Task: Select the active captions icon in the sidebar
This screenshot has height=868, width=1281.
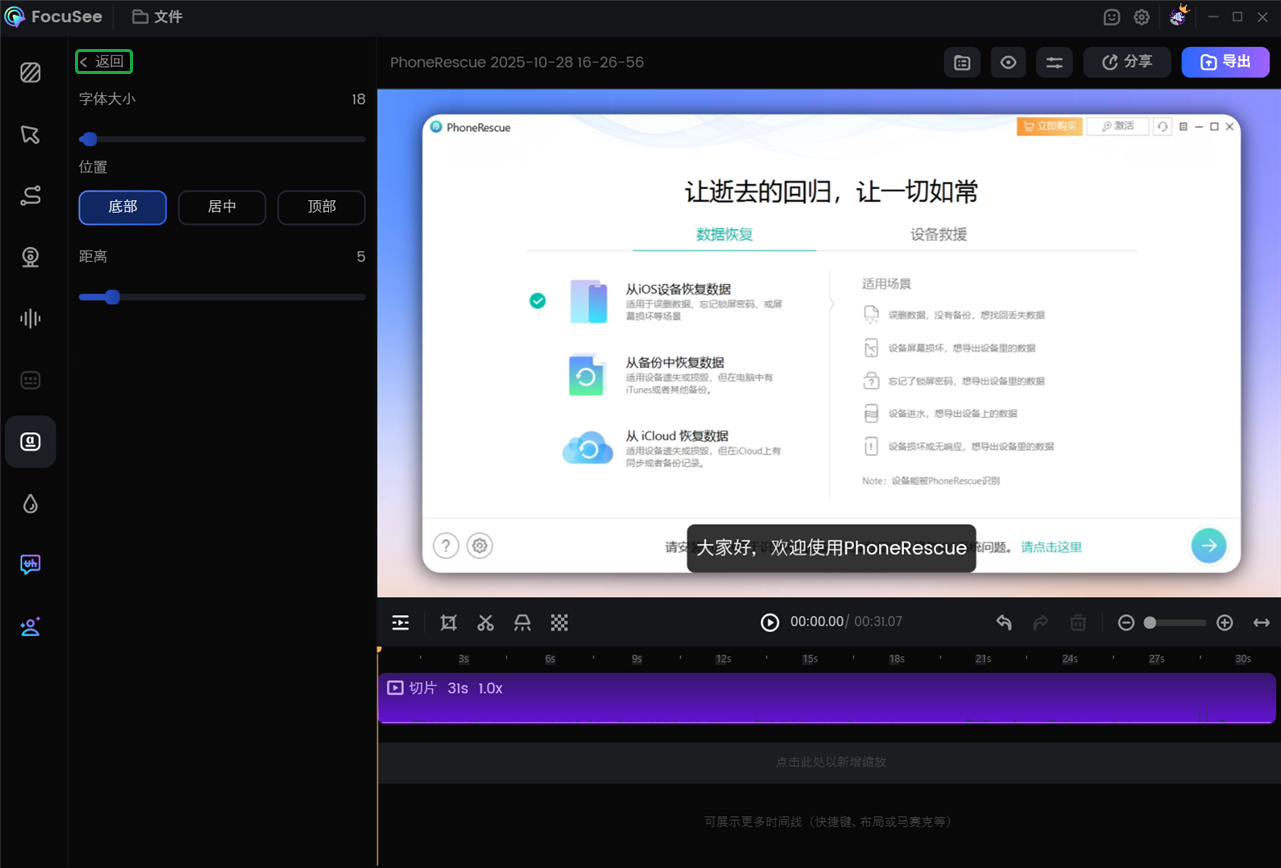Action: 30,442
